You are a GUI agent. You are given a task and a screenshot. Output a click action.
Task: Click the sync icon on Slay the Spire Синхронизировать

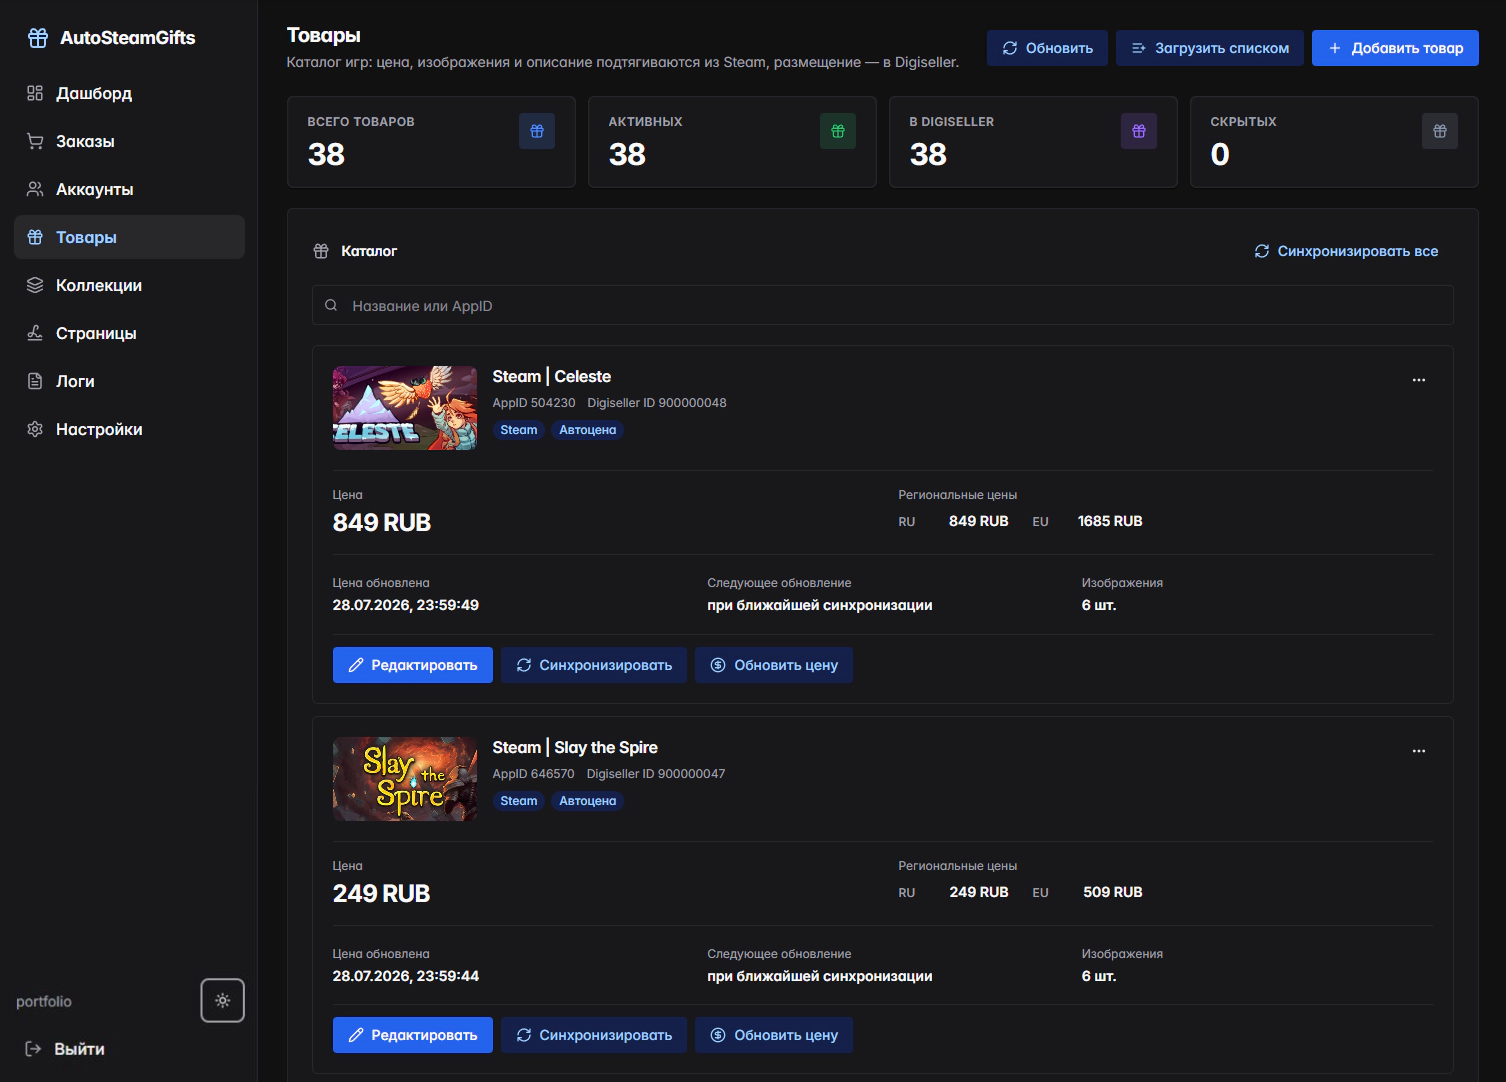524,1035
